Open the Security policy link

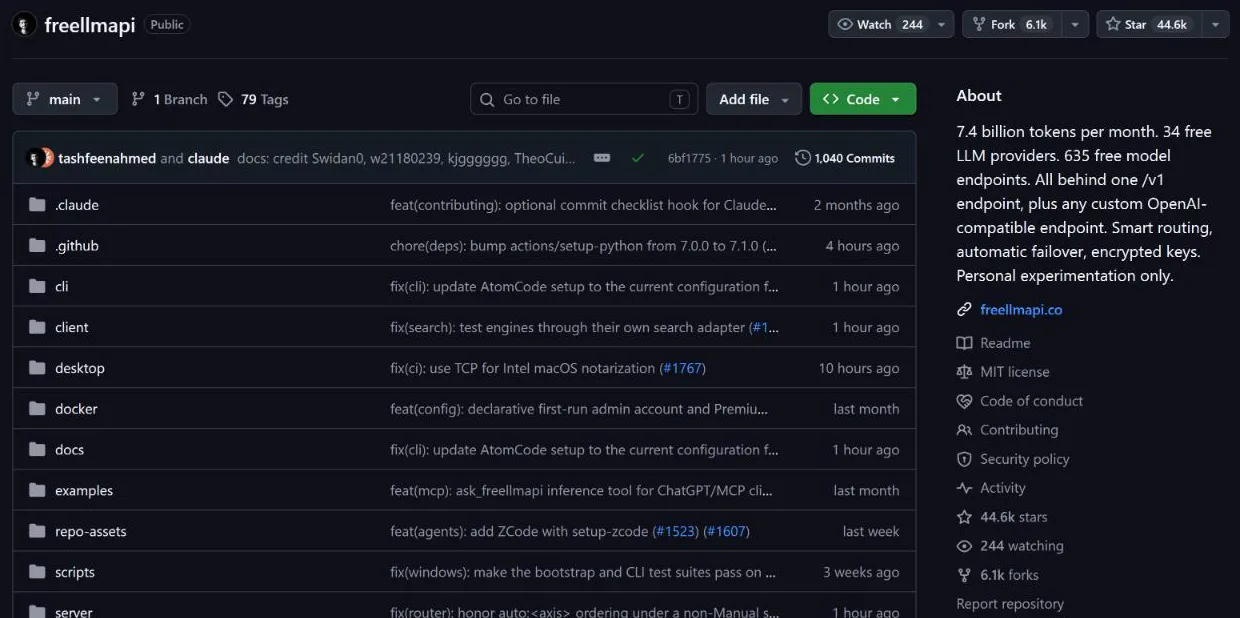pos(1025,459)
